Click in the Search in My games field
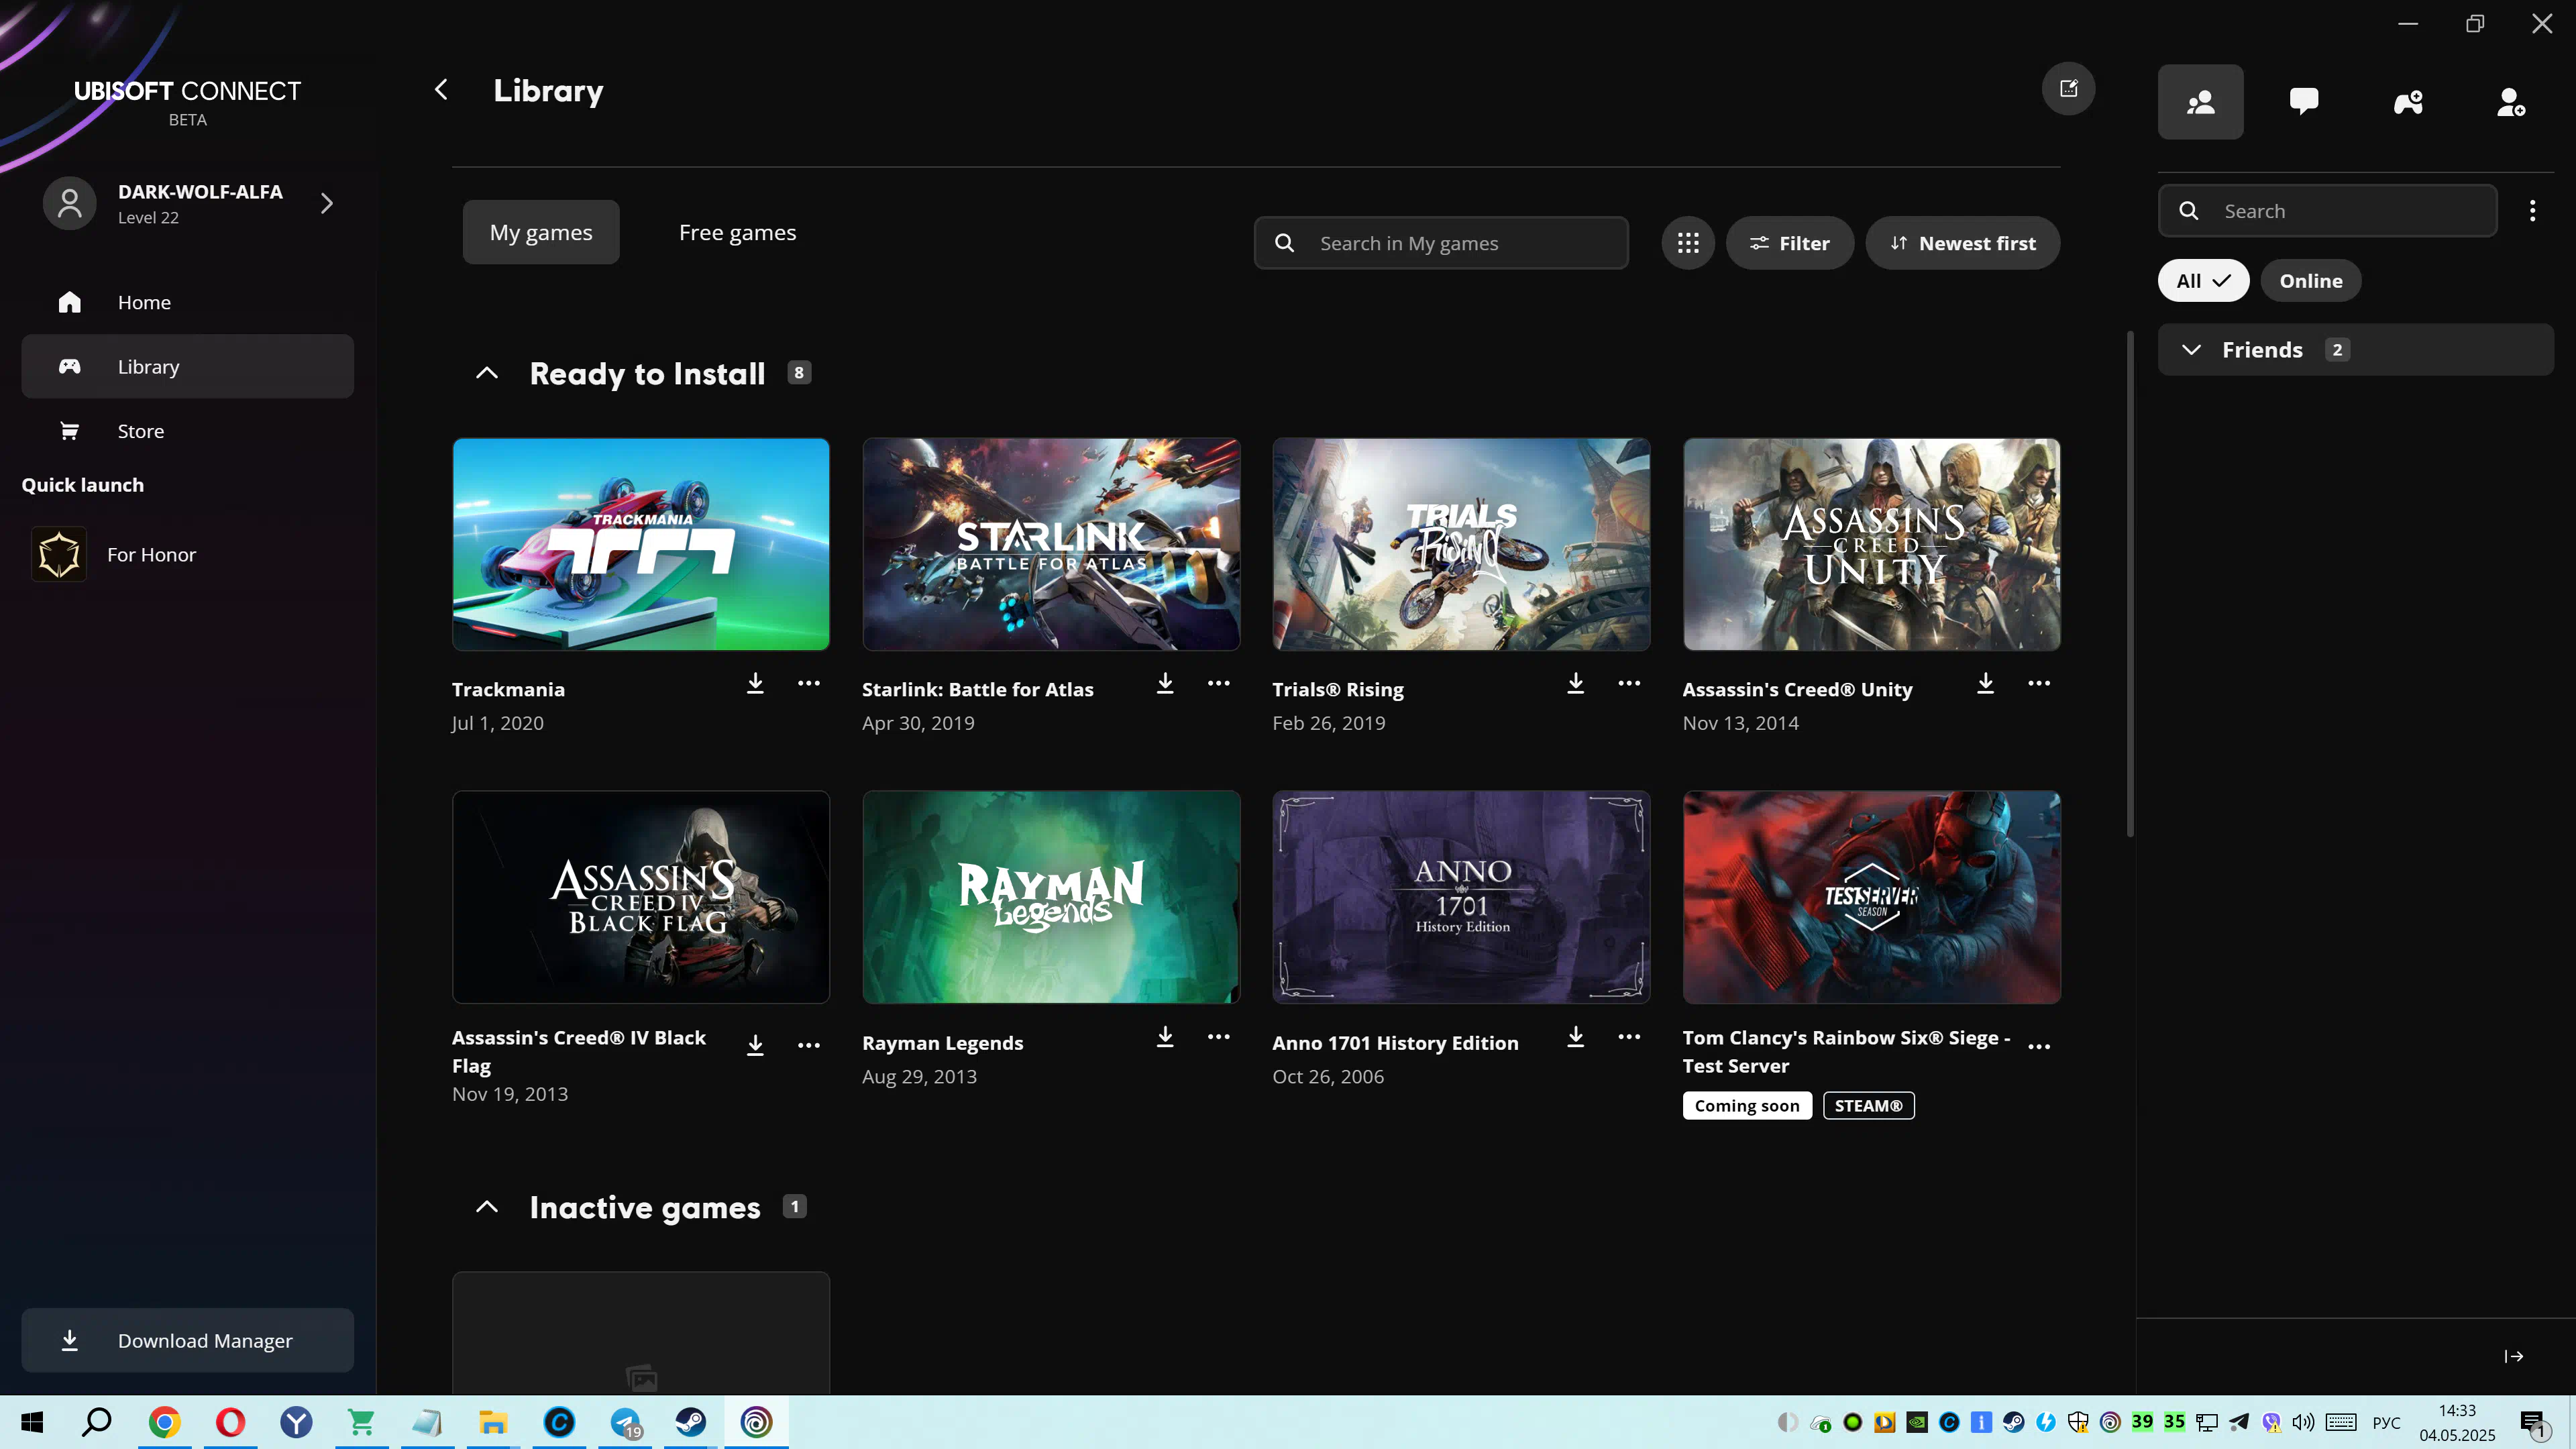2576x1449 pixels. [x=1440, y=243]
